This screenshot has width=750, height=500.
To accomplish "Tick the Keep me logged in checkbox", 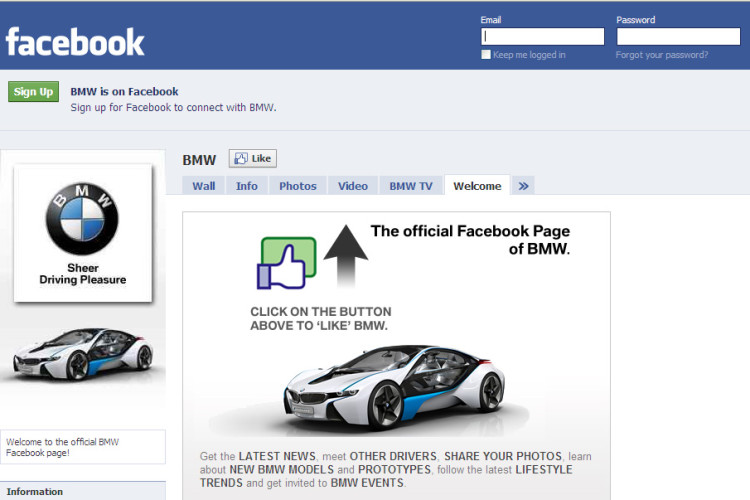I will 486,55.
